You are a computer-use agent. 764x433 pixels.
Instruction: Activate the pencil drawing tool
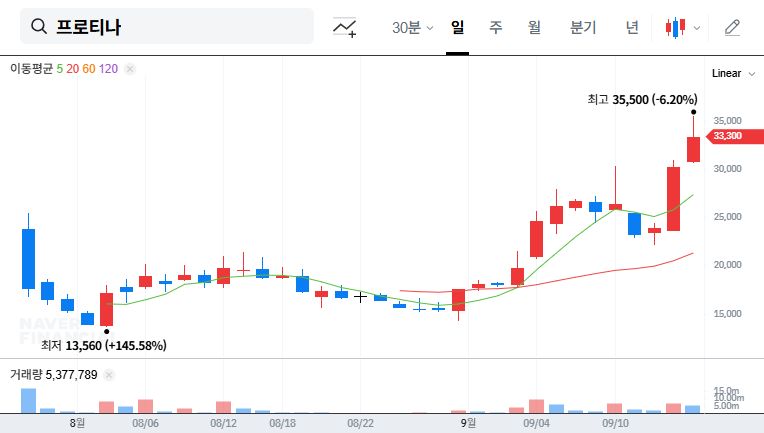tap(732, 28)
